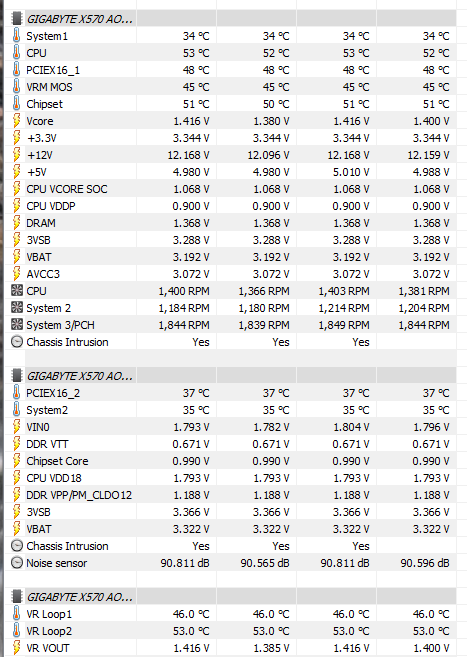Select the lightning icon next to AVCC3
The height and width of the screenshot is (657, 467).
(x=16, y=274)
